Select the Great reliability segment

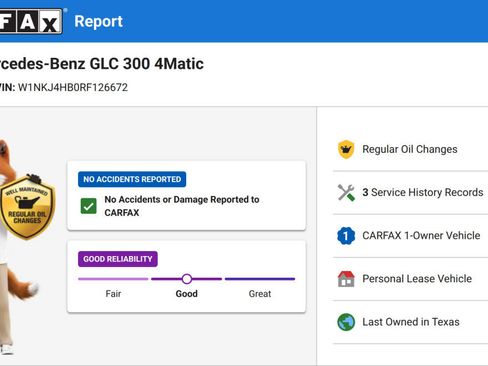coord(260,279)
